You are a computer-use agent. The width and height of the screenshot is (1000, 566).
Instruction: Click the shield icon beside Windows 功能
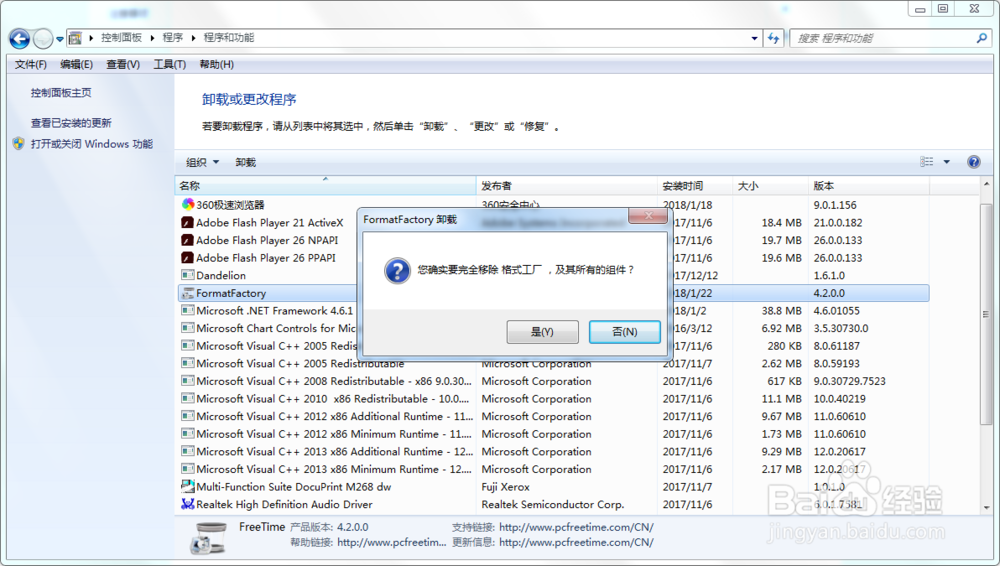(x=18, y=144)
